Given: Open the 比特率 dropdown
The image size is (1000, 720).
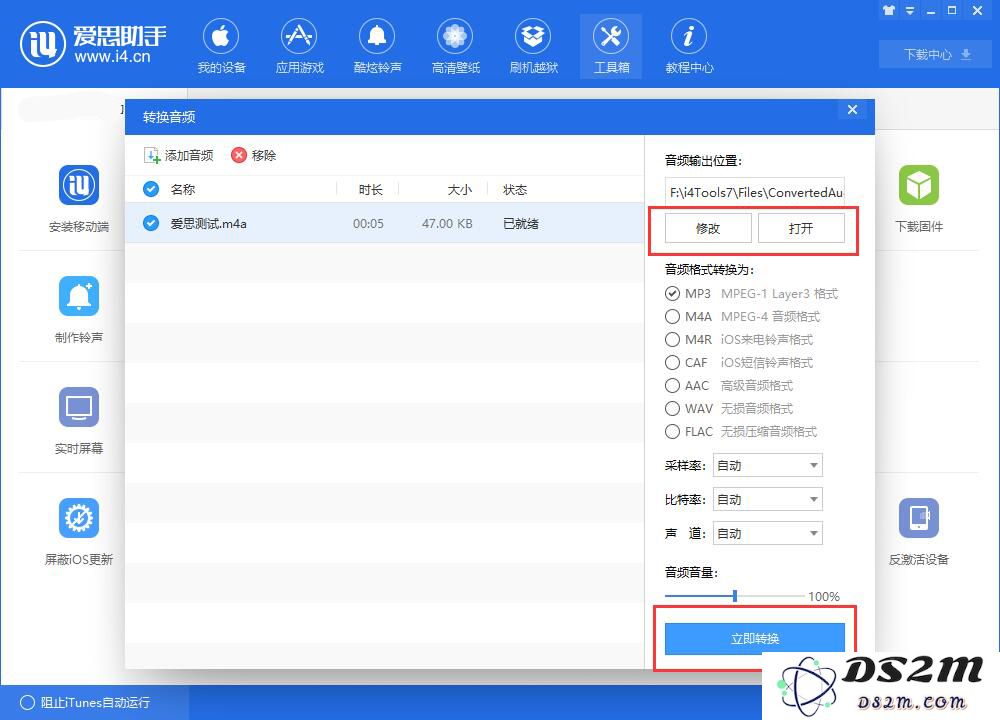Looking at the screenshot, I should tap(767, 499).
